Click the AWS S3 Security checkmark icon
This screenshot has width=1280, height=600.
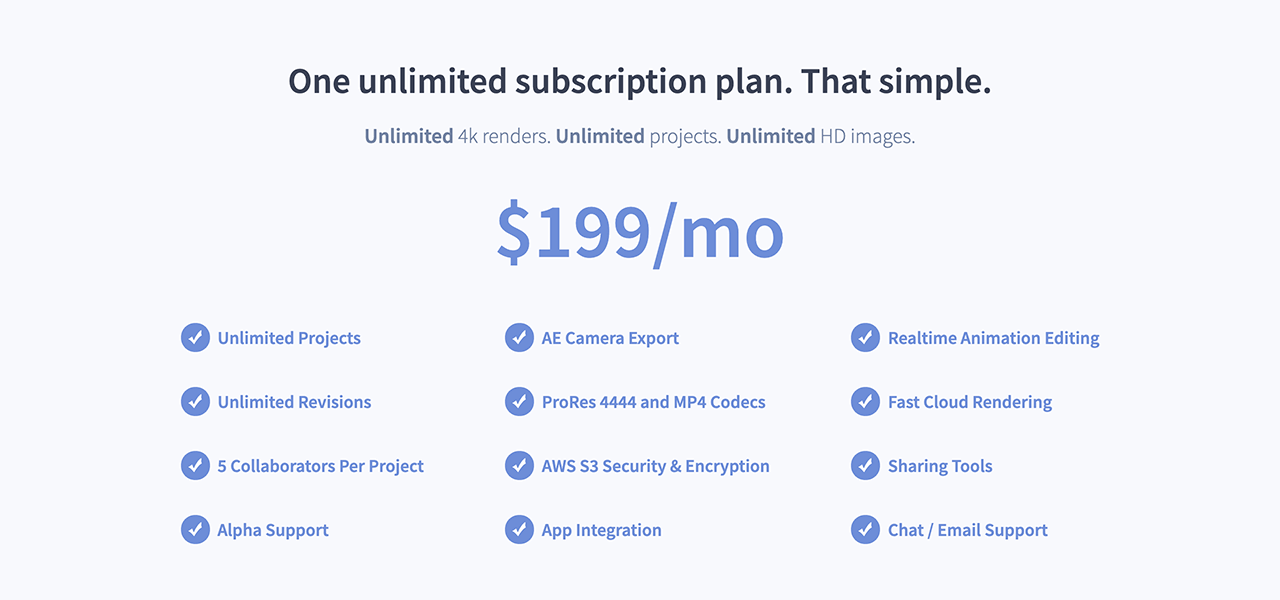tap(519, 466)
